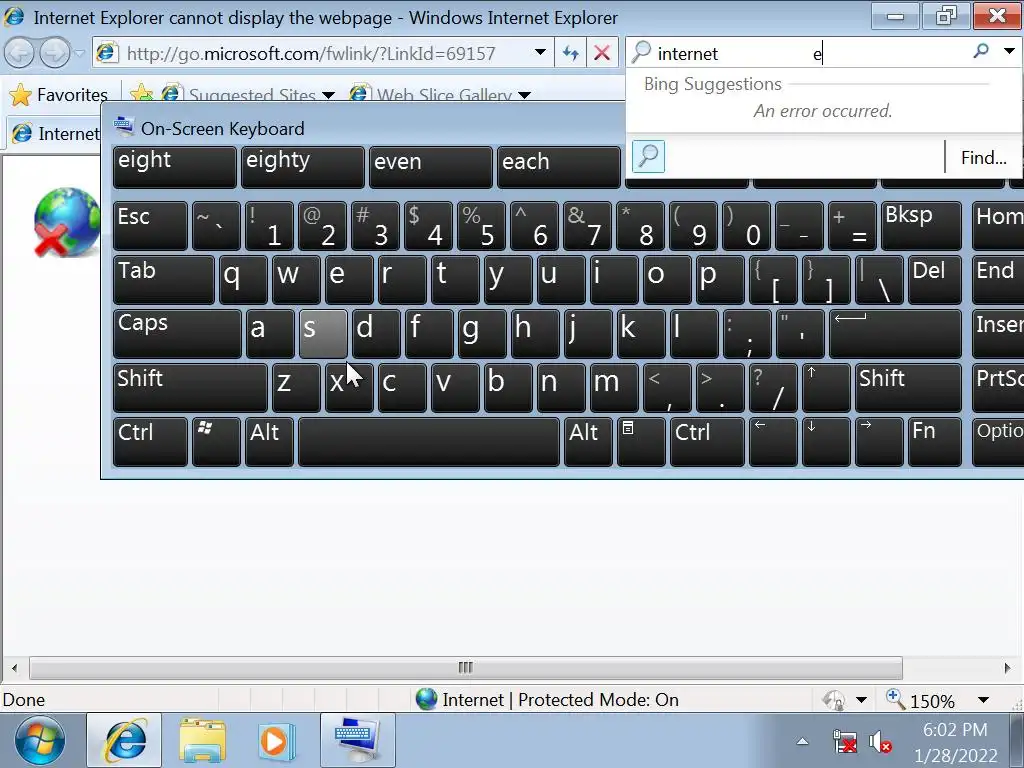Toggle the right Ctrl key
Image resolution: width=1024 pixels, height=768 pixels.
(x=707, y=442)
